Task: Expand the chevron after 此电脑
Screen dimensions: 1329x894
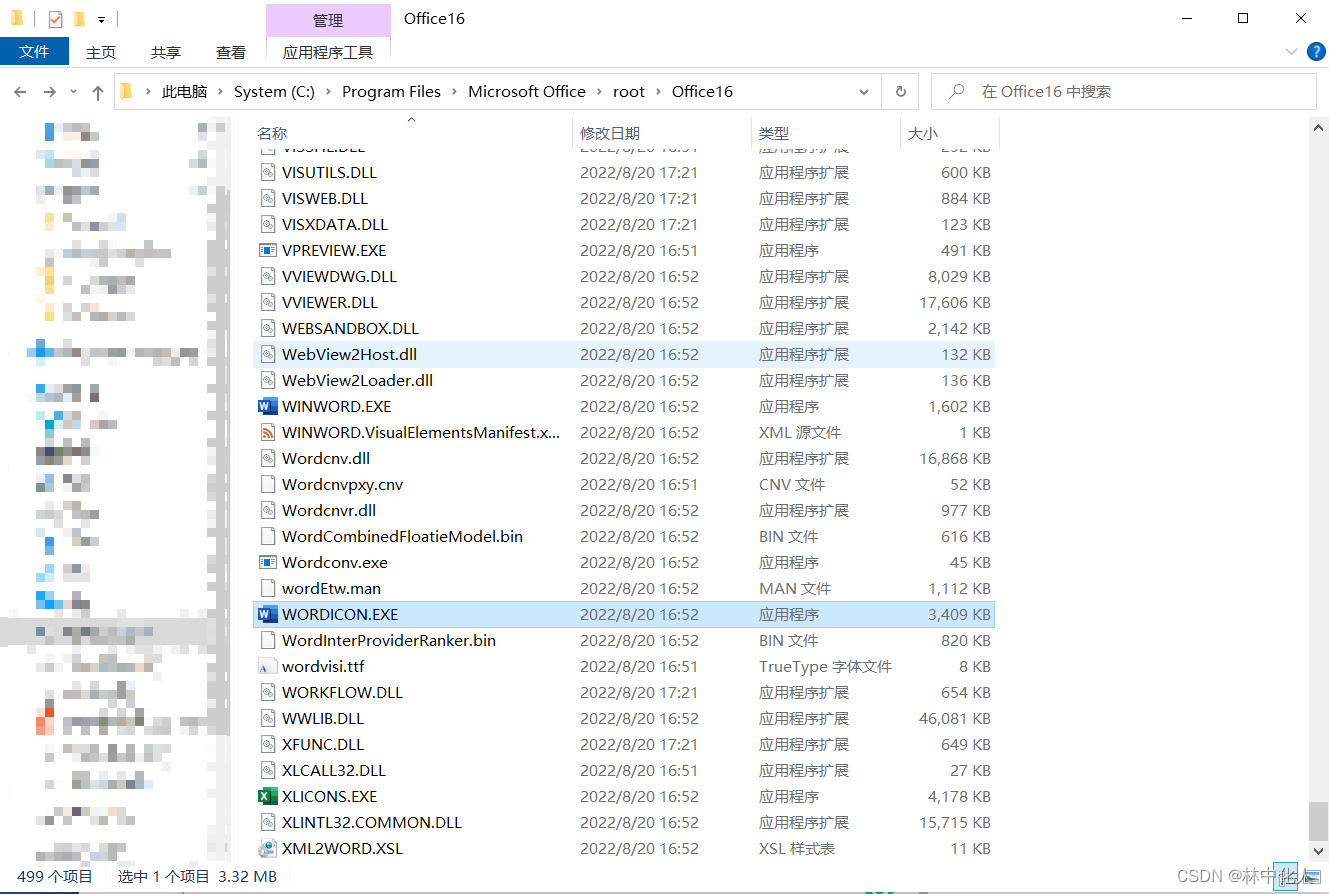Action: tap(220, 91)
